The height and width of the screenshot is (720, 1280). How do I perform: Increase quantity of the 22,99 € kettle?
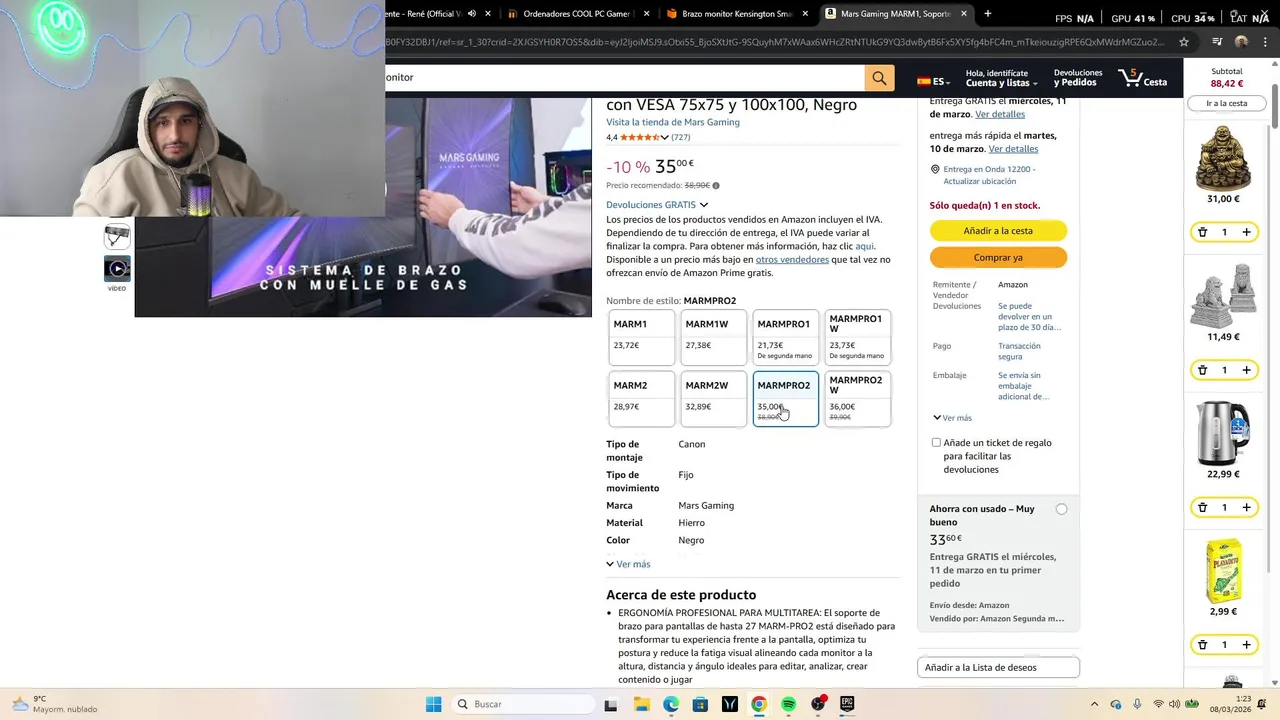(x=1246, y=507)
